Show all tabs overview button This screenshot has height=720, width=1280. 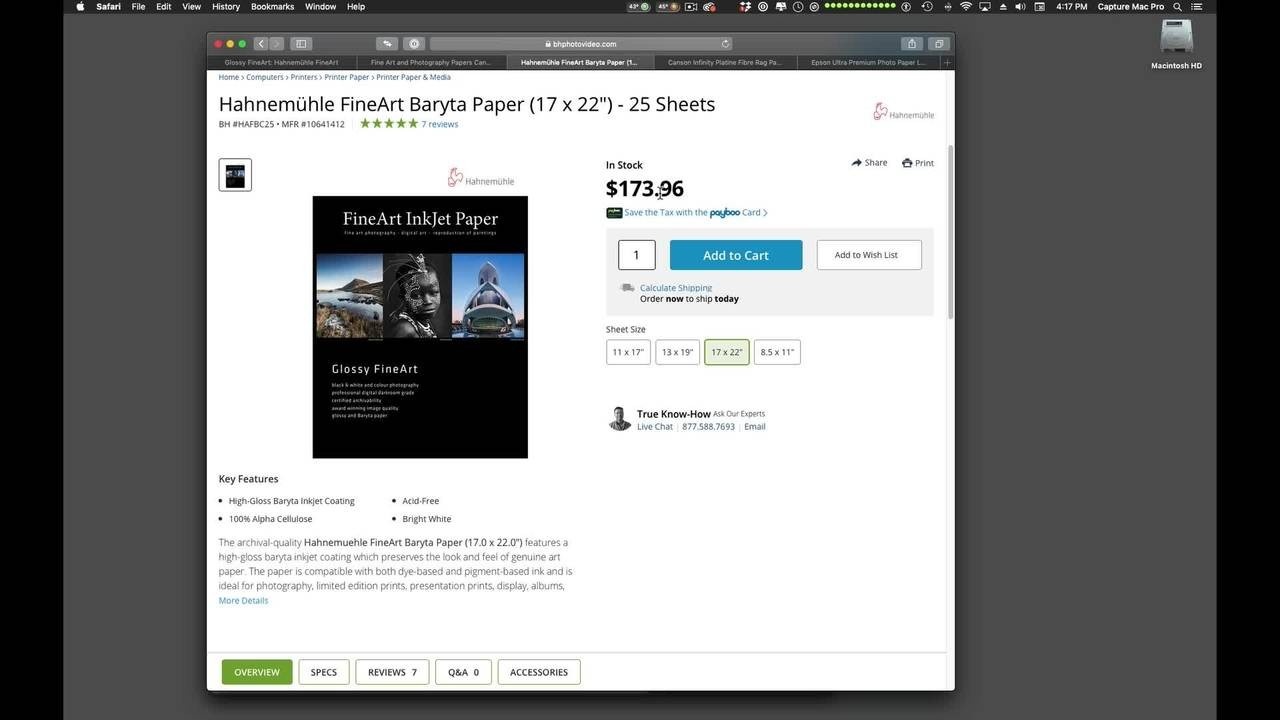(939, 44)
